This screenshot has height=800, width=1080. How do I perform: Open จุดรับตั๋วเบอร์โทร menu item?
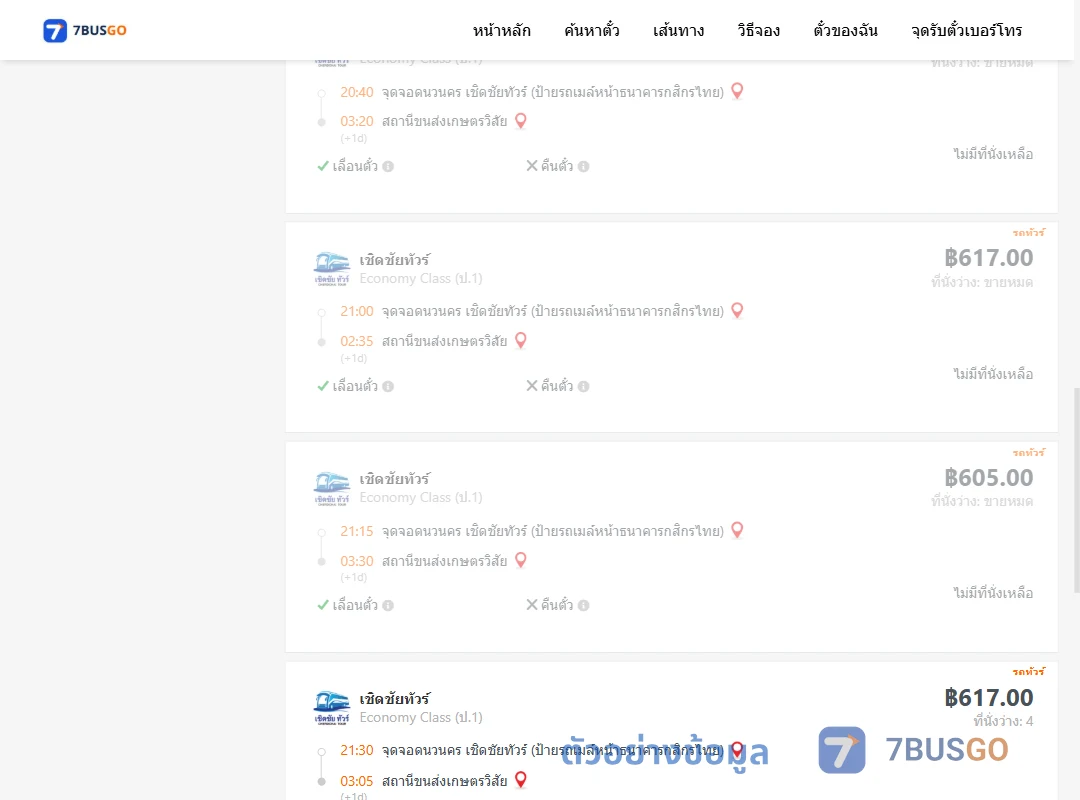966,30
